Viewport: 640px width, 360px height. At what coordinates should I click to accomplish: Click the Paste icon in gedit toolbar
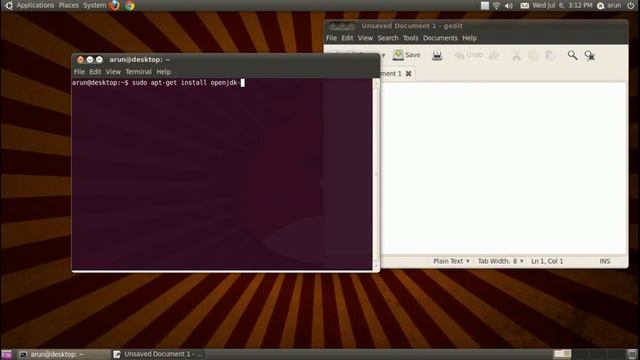(x=550, y=56)
